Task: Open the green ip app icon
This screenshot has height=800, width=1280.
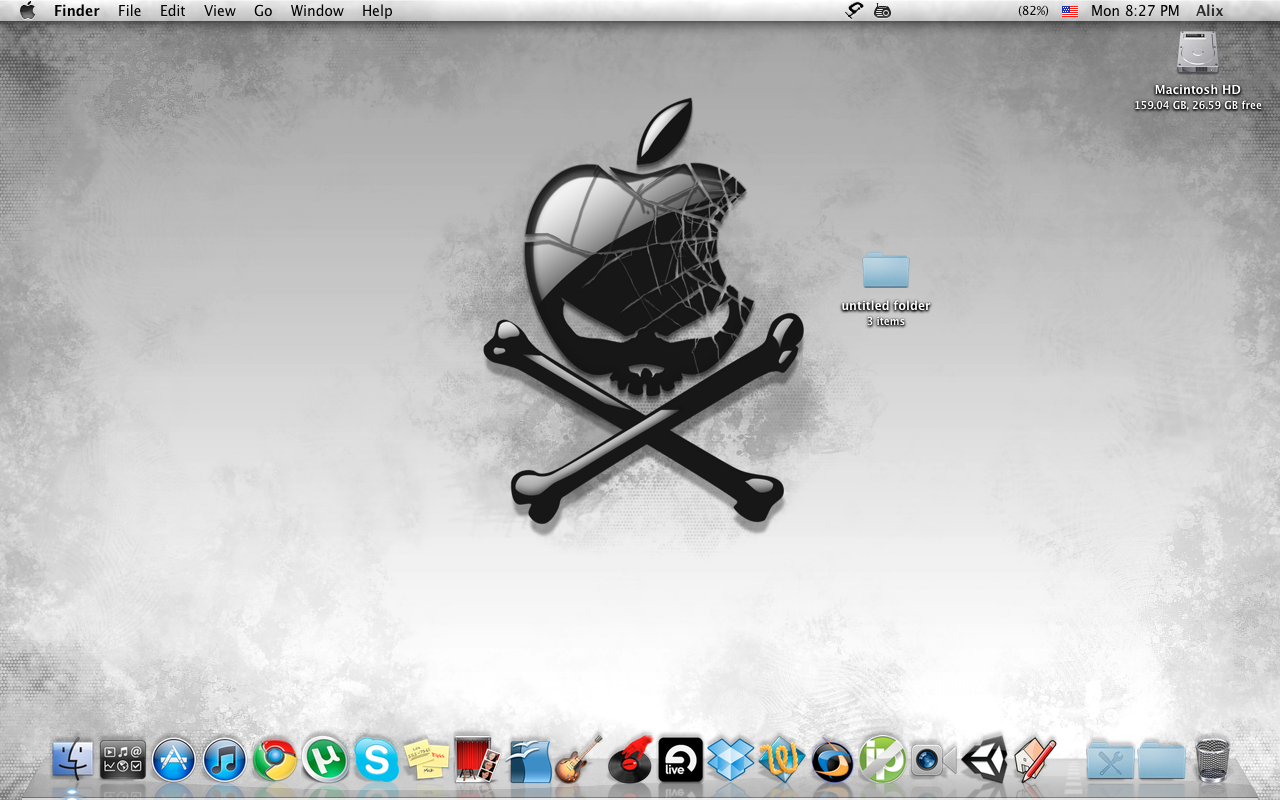Action: click(x=882, y=760)
